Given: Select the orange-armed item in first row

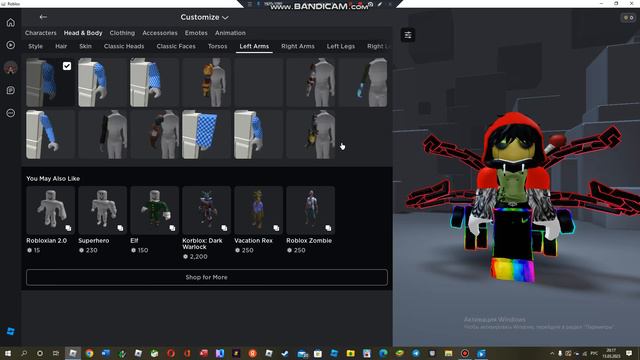Looking at the screenshot, I should click(x=207, y=82).
